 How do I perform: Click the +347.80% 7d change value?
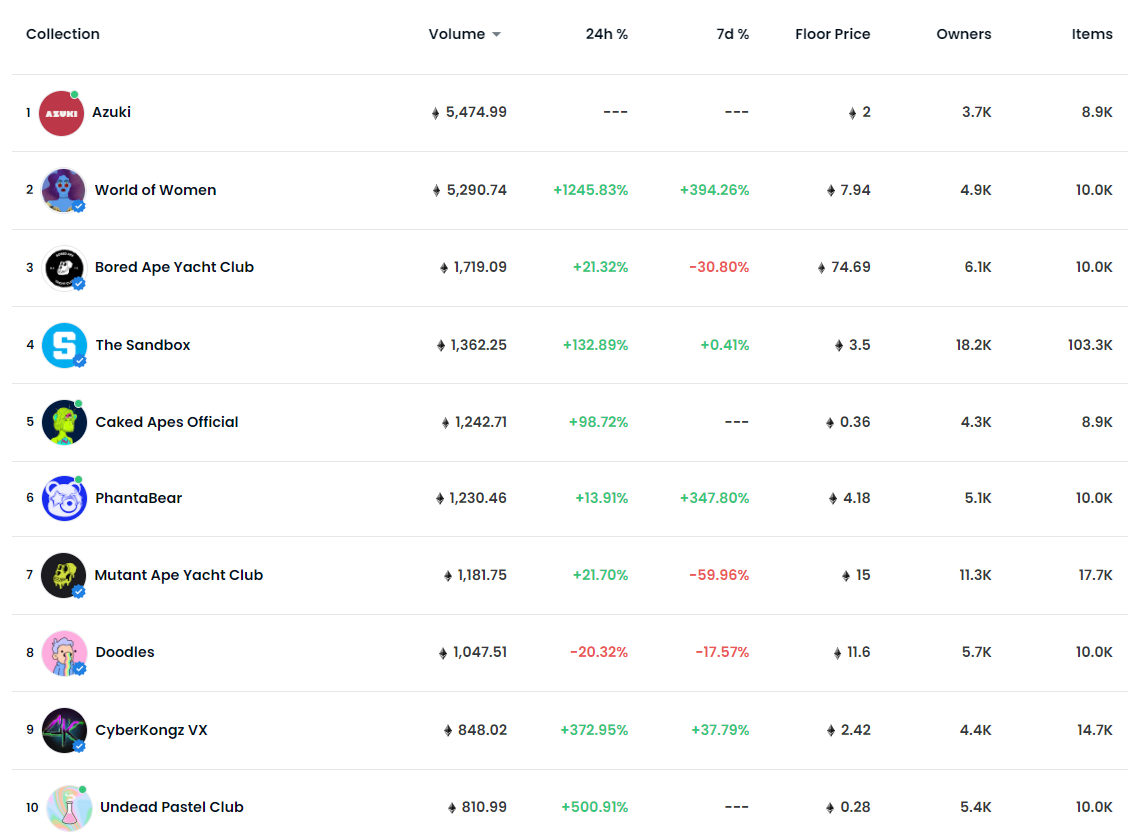(x=714, y=498)
